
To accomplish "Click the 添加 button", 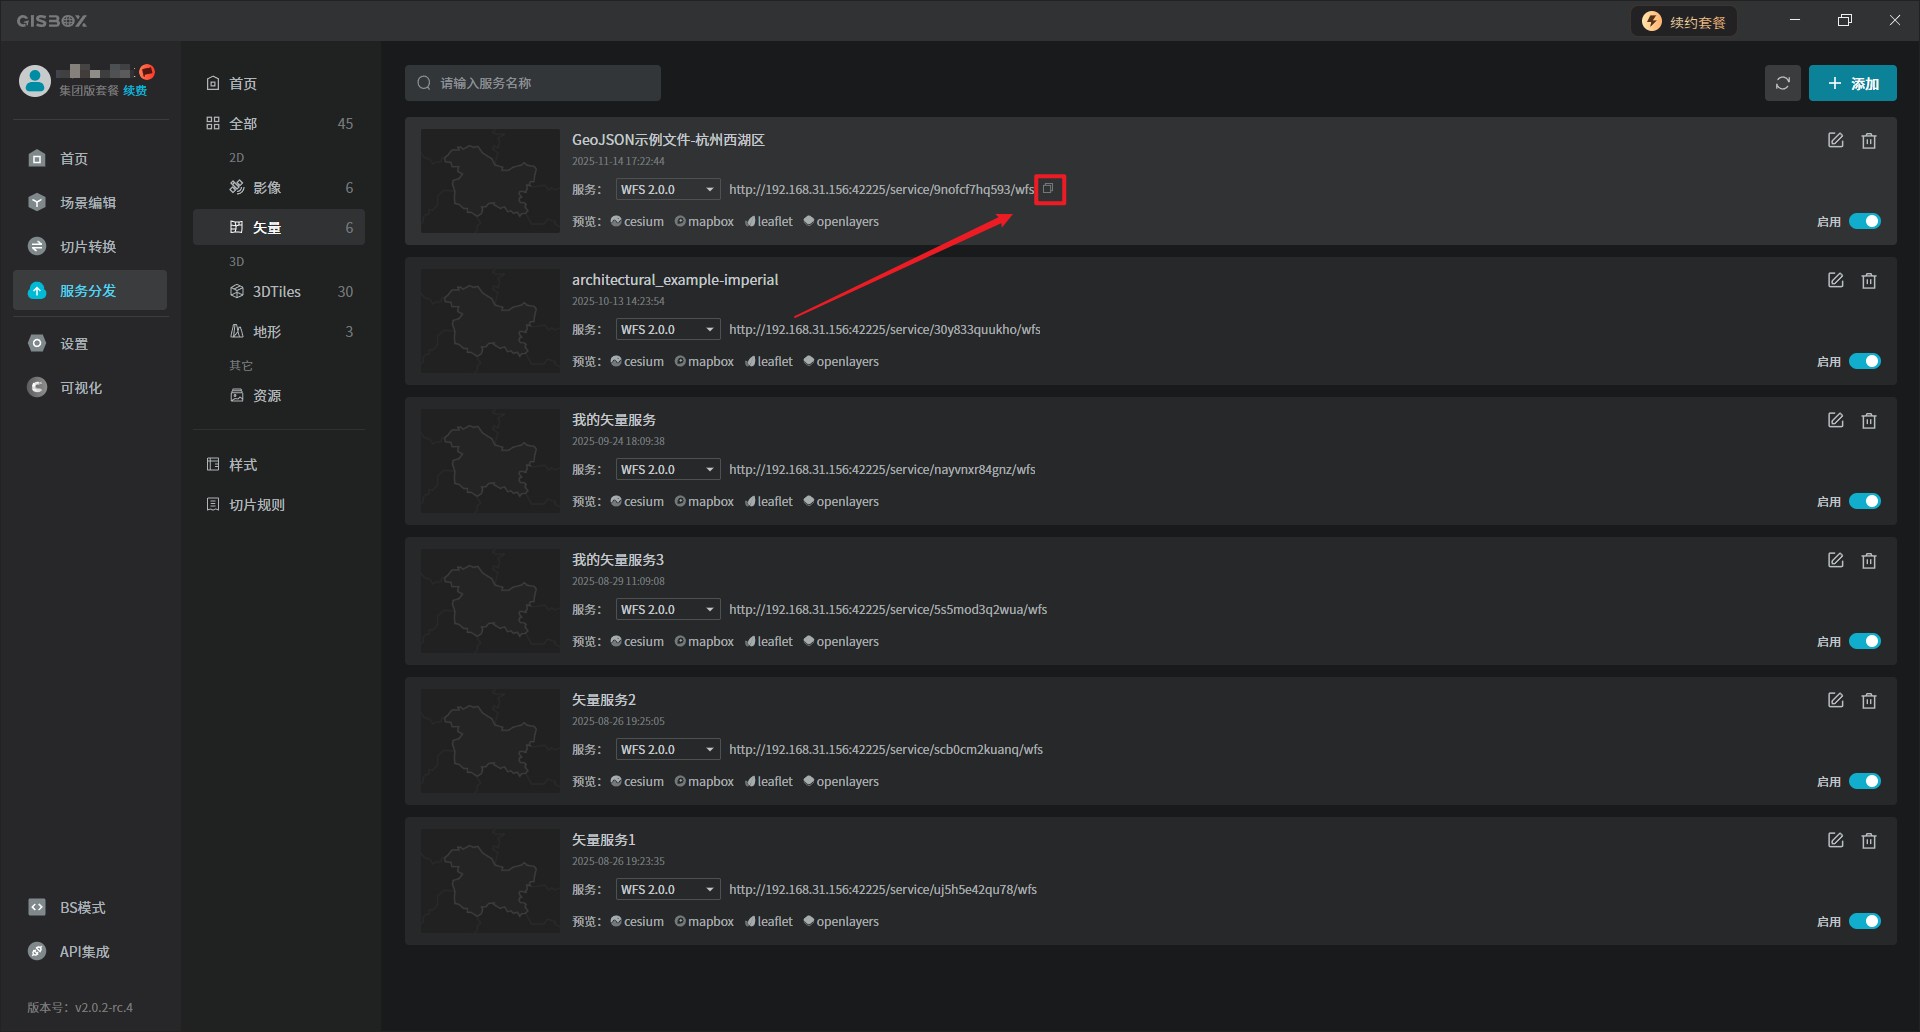I will 1852,83.
